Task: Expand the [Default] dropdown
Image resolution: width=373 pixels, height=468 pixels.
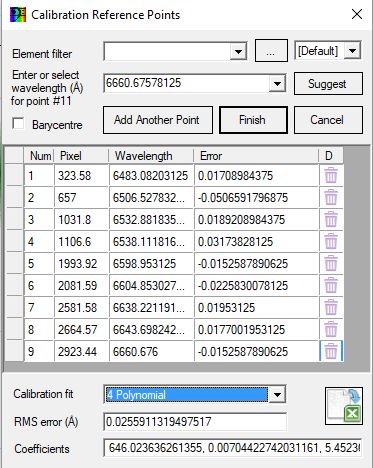Action: pos(352,51)
